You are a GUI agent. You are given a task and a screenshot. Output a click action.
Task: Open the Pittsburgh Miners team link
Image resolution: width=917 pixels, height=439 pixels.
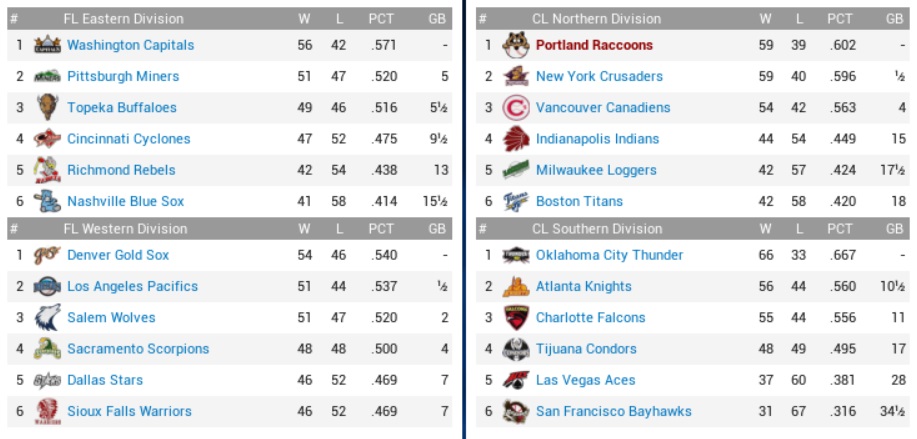(x=123, y=76)
